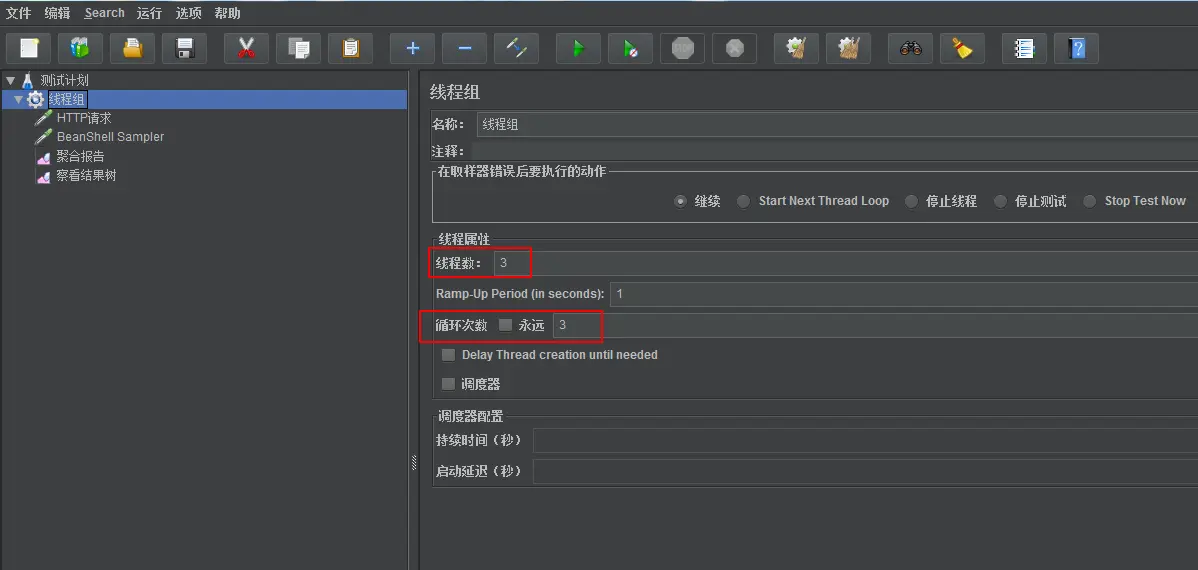Click the Save floppy disk icon
This screenshot has height=570, width=1198.
coord(185,48)
